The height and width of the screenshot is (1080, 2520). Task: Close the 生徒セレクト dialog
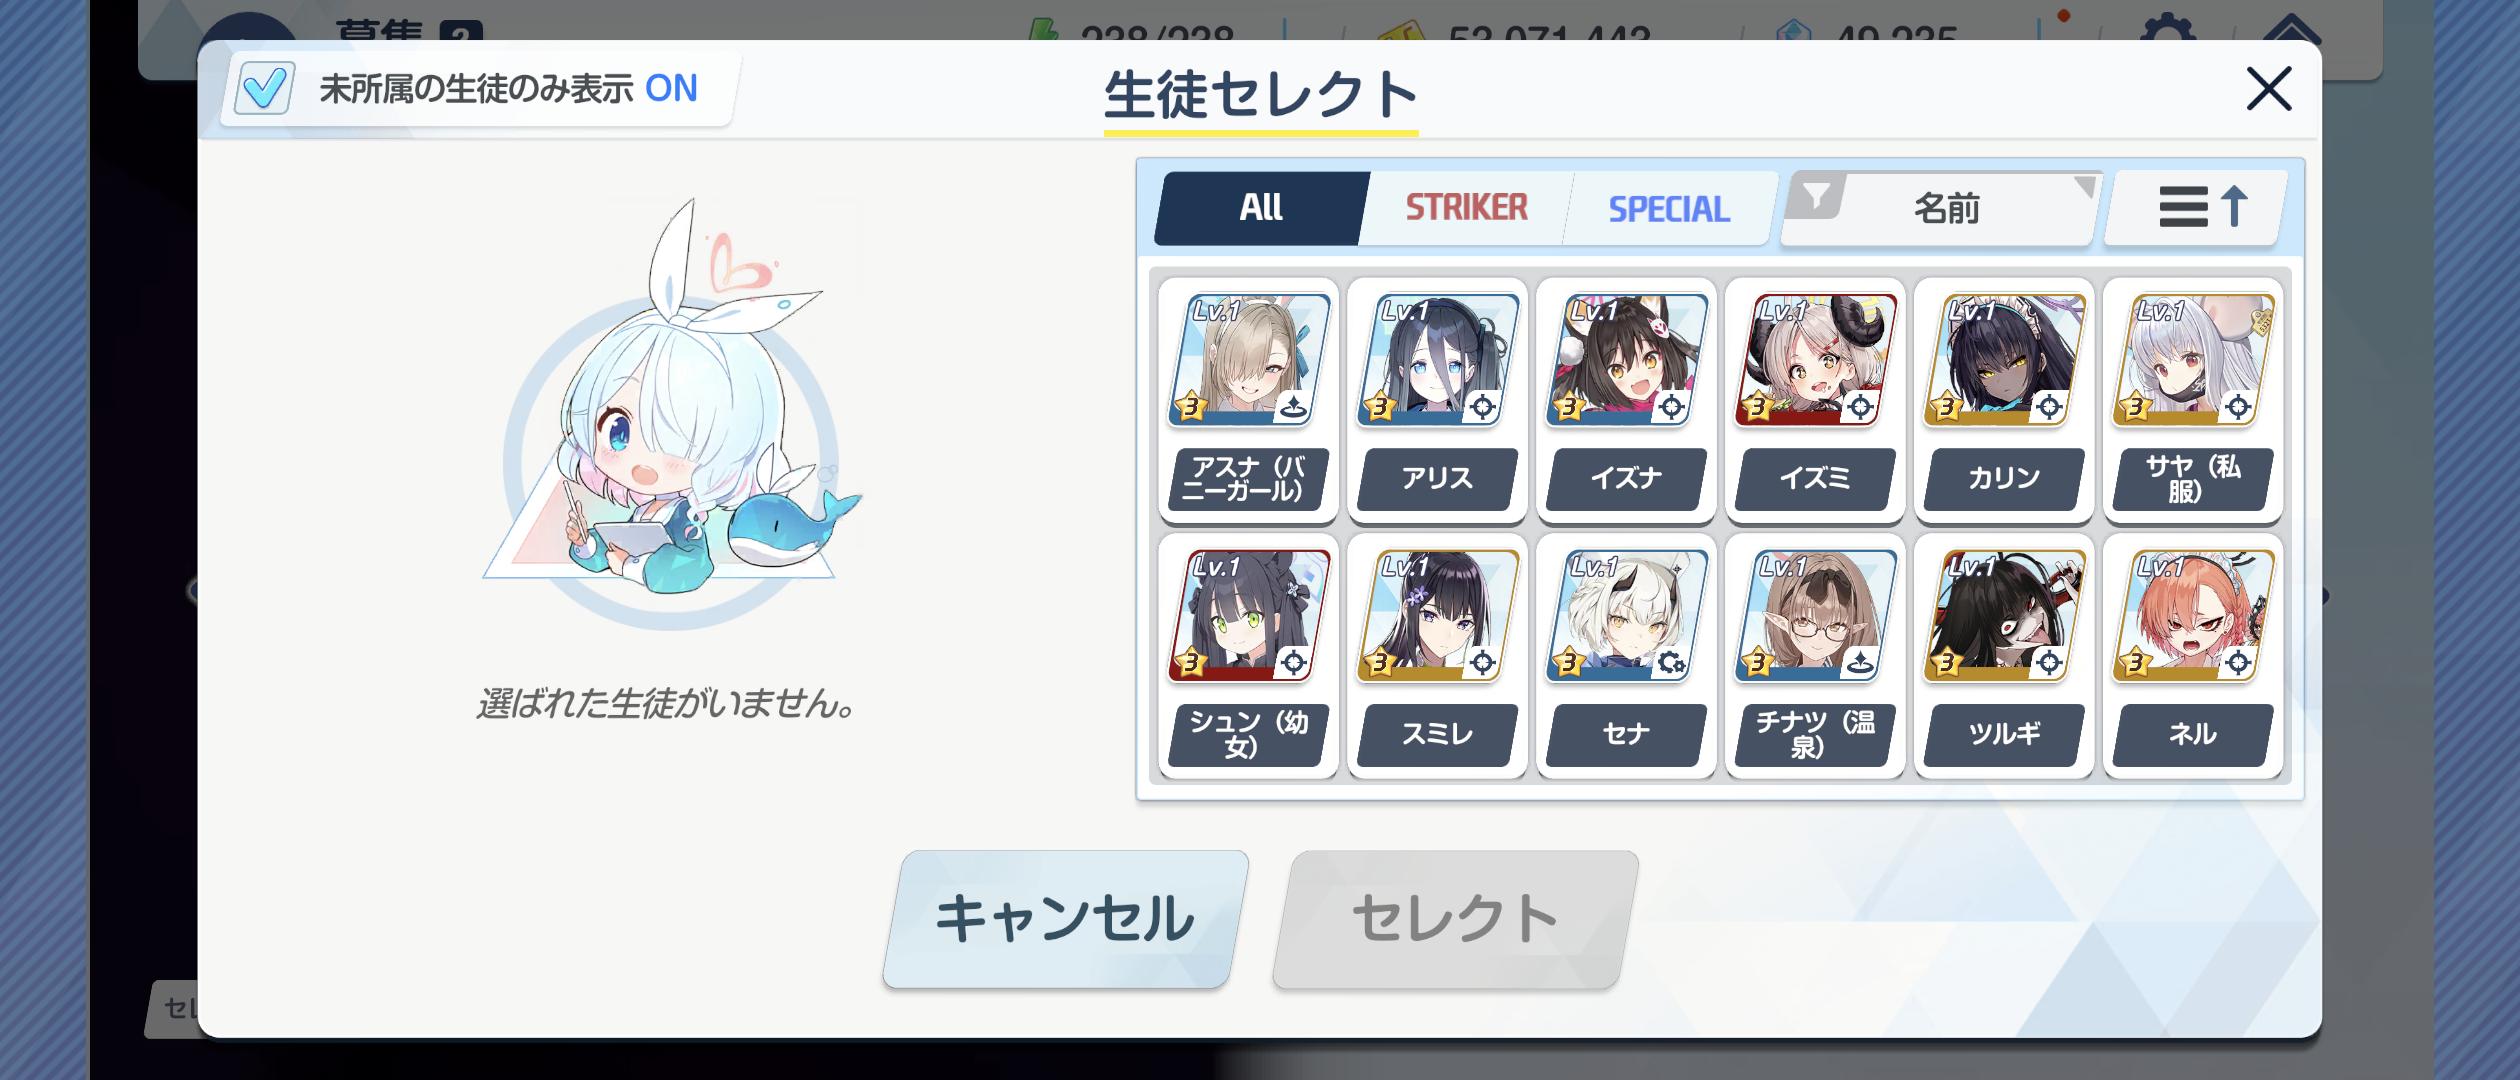tap(2269, 89)
